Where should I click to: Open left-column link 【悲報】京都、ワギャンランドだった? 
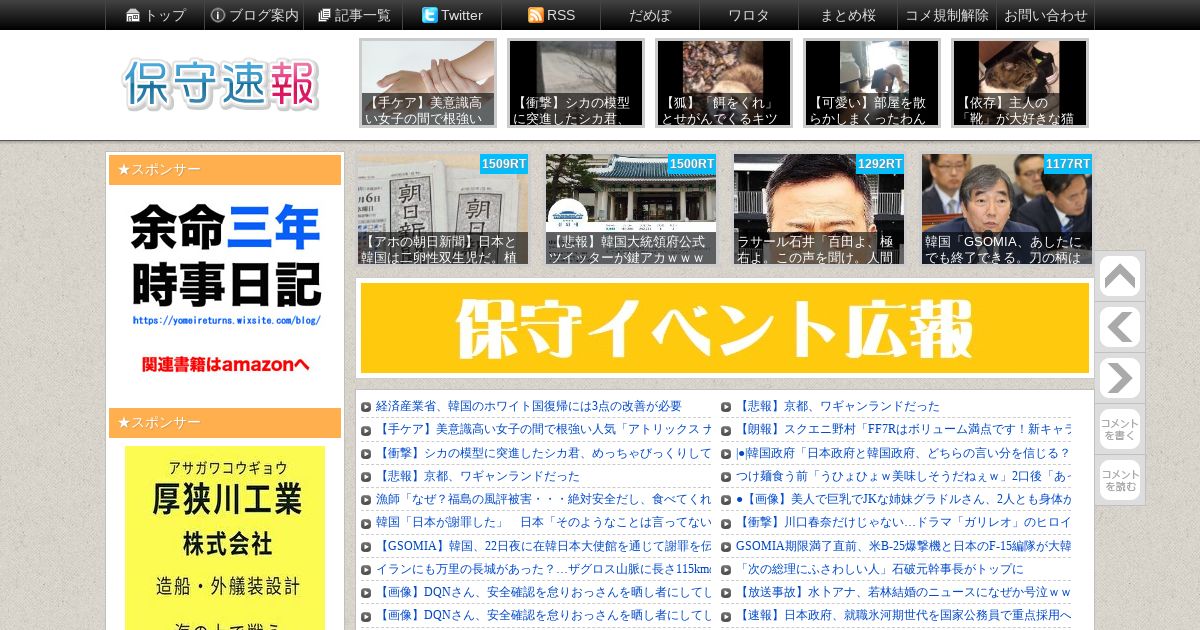pos(477,475)
